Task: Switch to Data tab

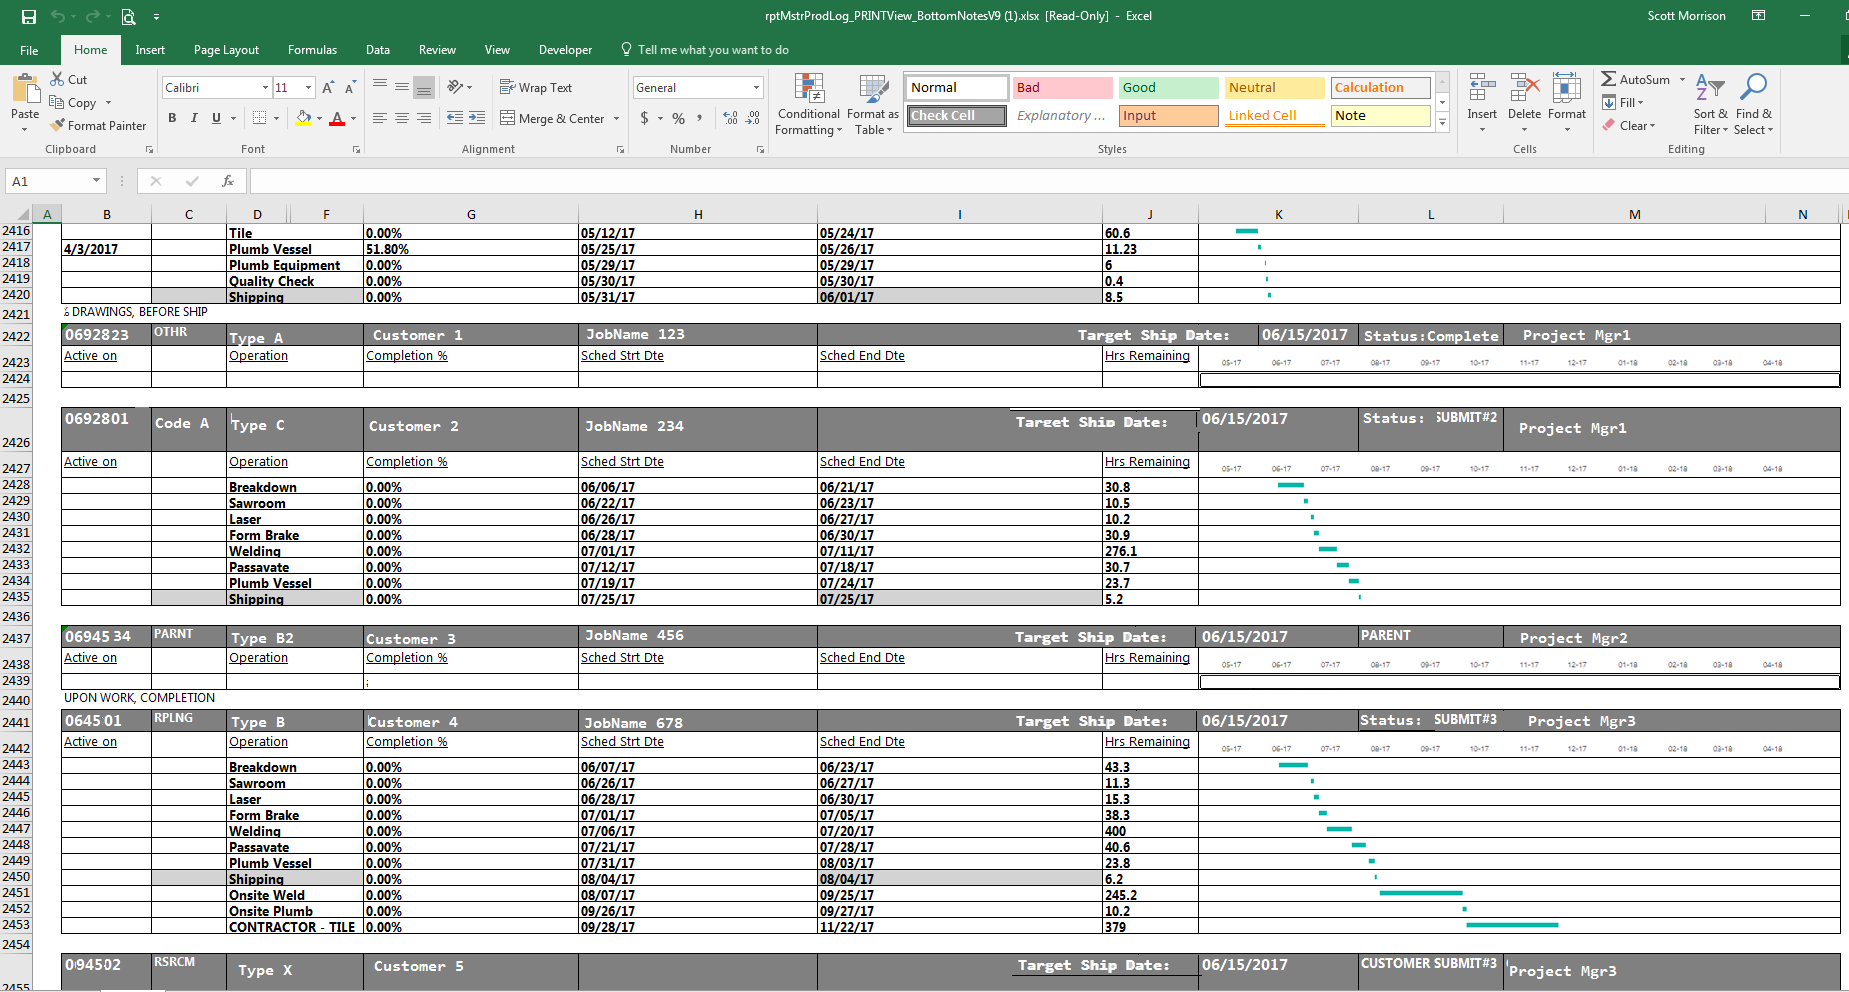Action: click(x=378, y=50)
